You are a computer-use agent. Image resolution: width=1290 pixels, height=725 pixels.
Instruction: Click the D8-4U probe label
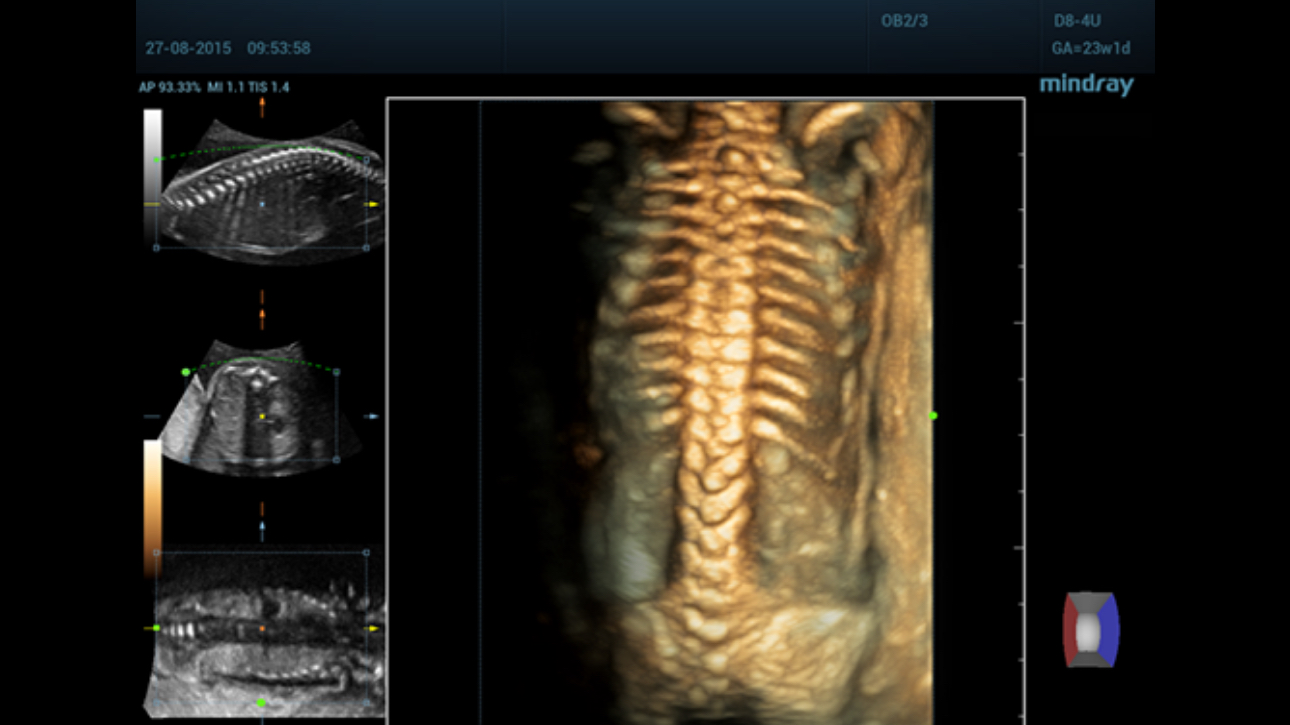click(x=1077, y=21)
